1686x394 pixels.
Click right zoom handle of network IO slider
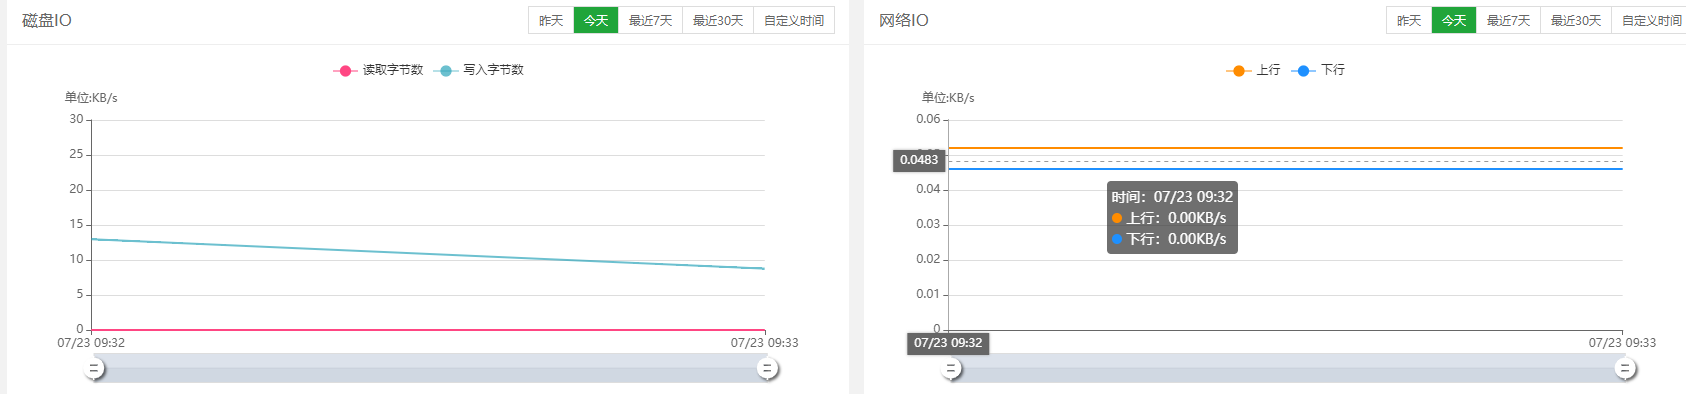coord(1625,369)
